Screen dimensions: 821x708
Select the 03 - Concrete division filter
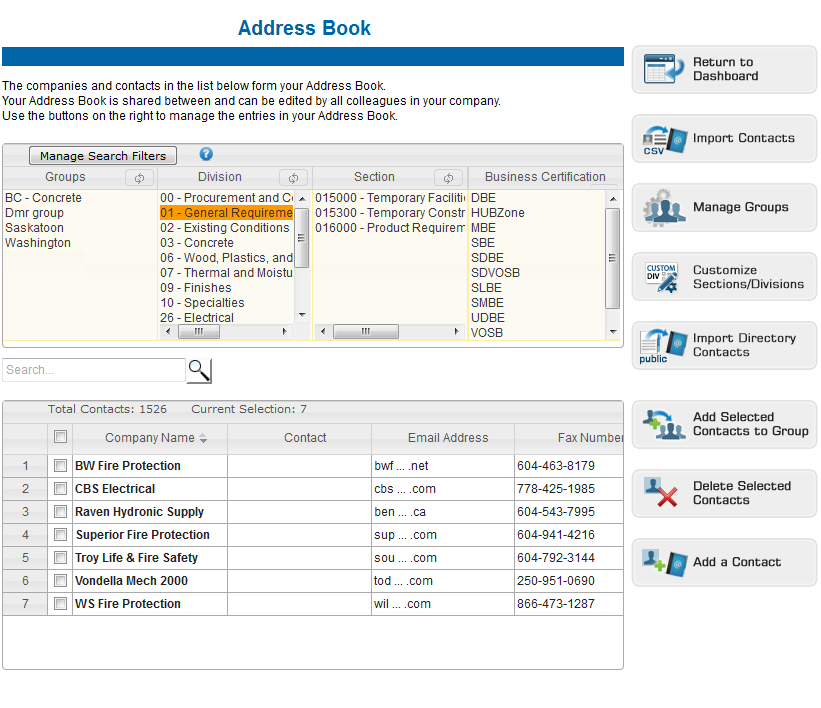point(196,242)
